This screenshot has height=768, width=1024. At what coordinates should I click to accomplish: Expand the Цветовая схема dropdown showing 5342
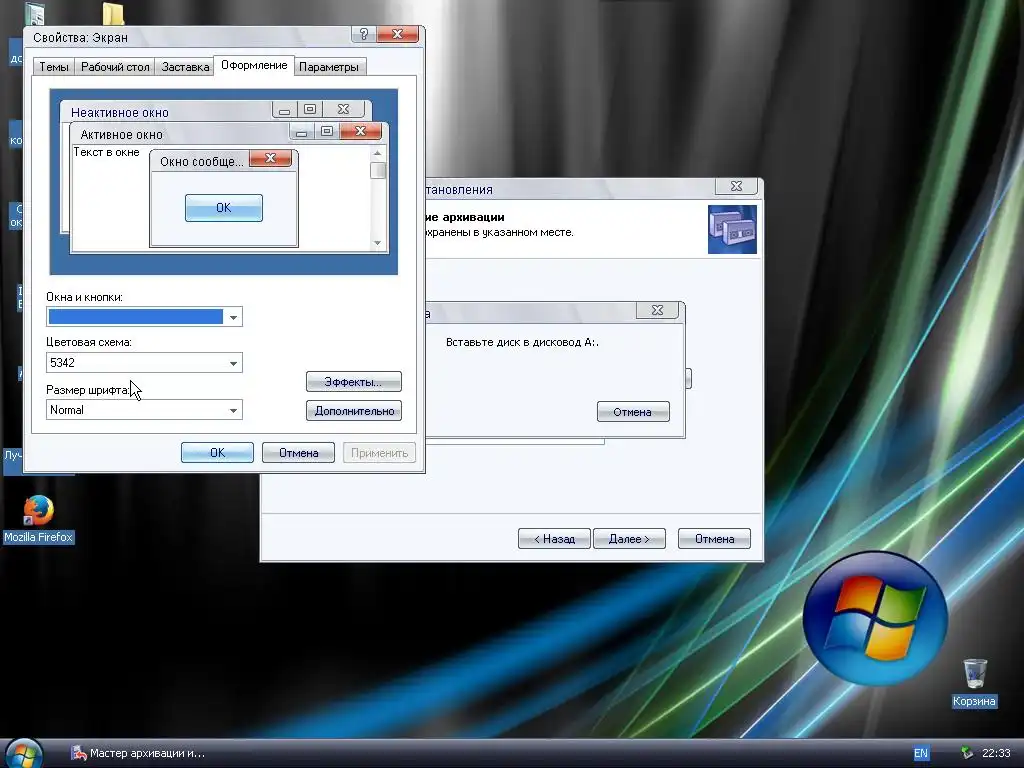point(233,363)
